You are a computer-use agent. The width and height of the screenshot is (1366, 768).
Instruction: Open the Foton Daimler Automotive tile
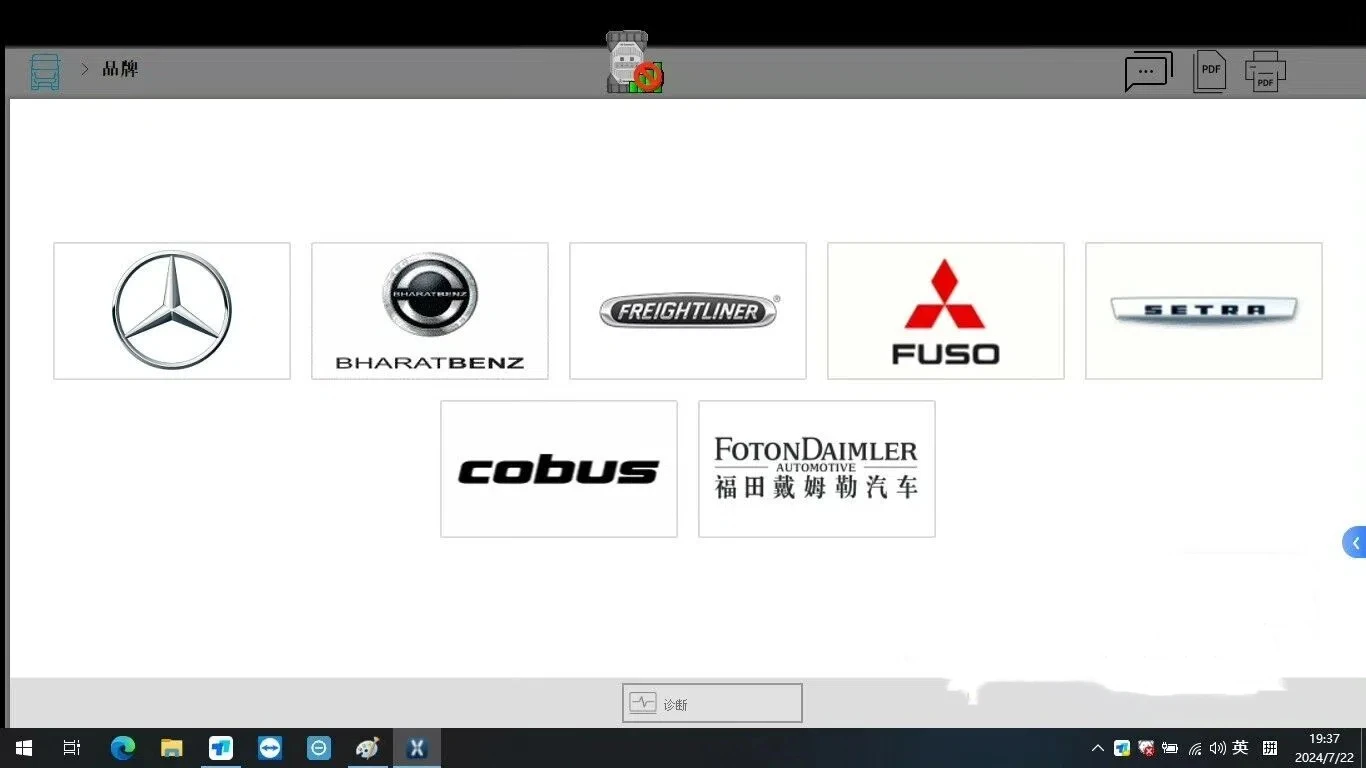point(817,469)
